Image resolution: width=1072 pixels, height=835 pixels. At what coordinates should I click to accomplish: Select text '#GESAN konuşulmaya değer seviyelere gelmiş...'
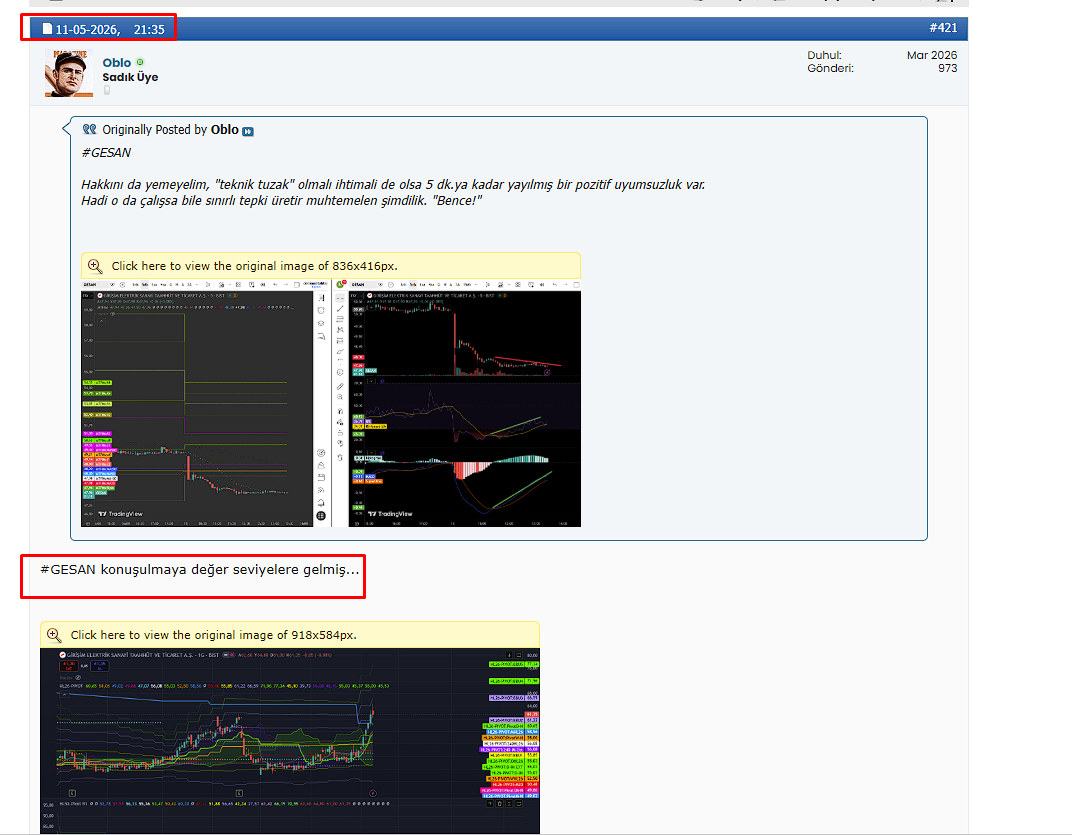[200, 570]
